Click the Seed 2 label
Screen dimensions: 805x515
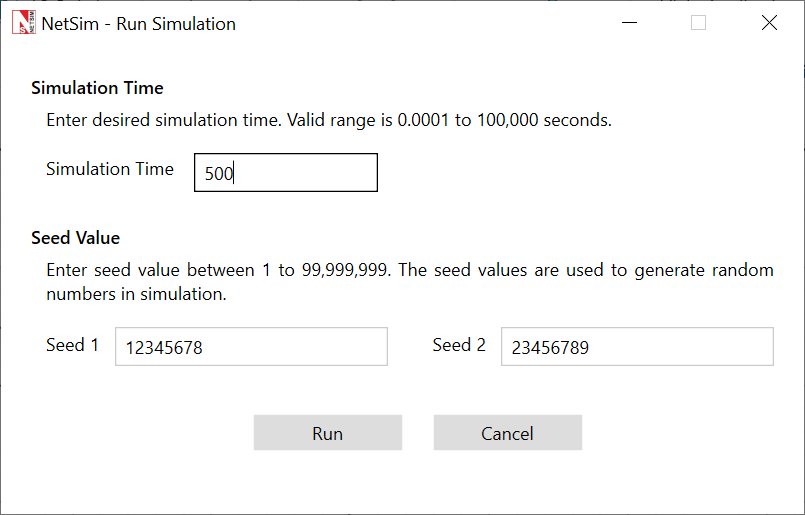pos(459,345)
